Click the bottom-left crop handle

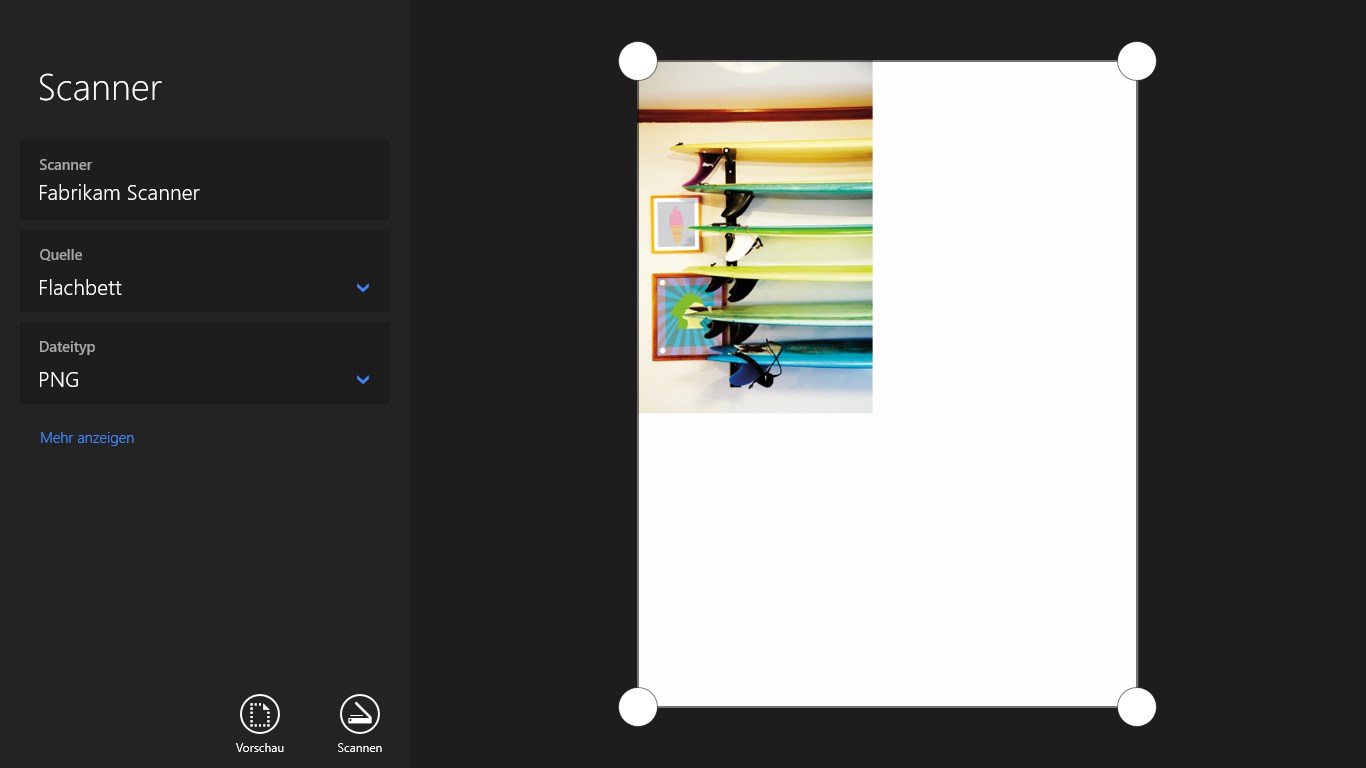click(x=638, y=706)
